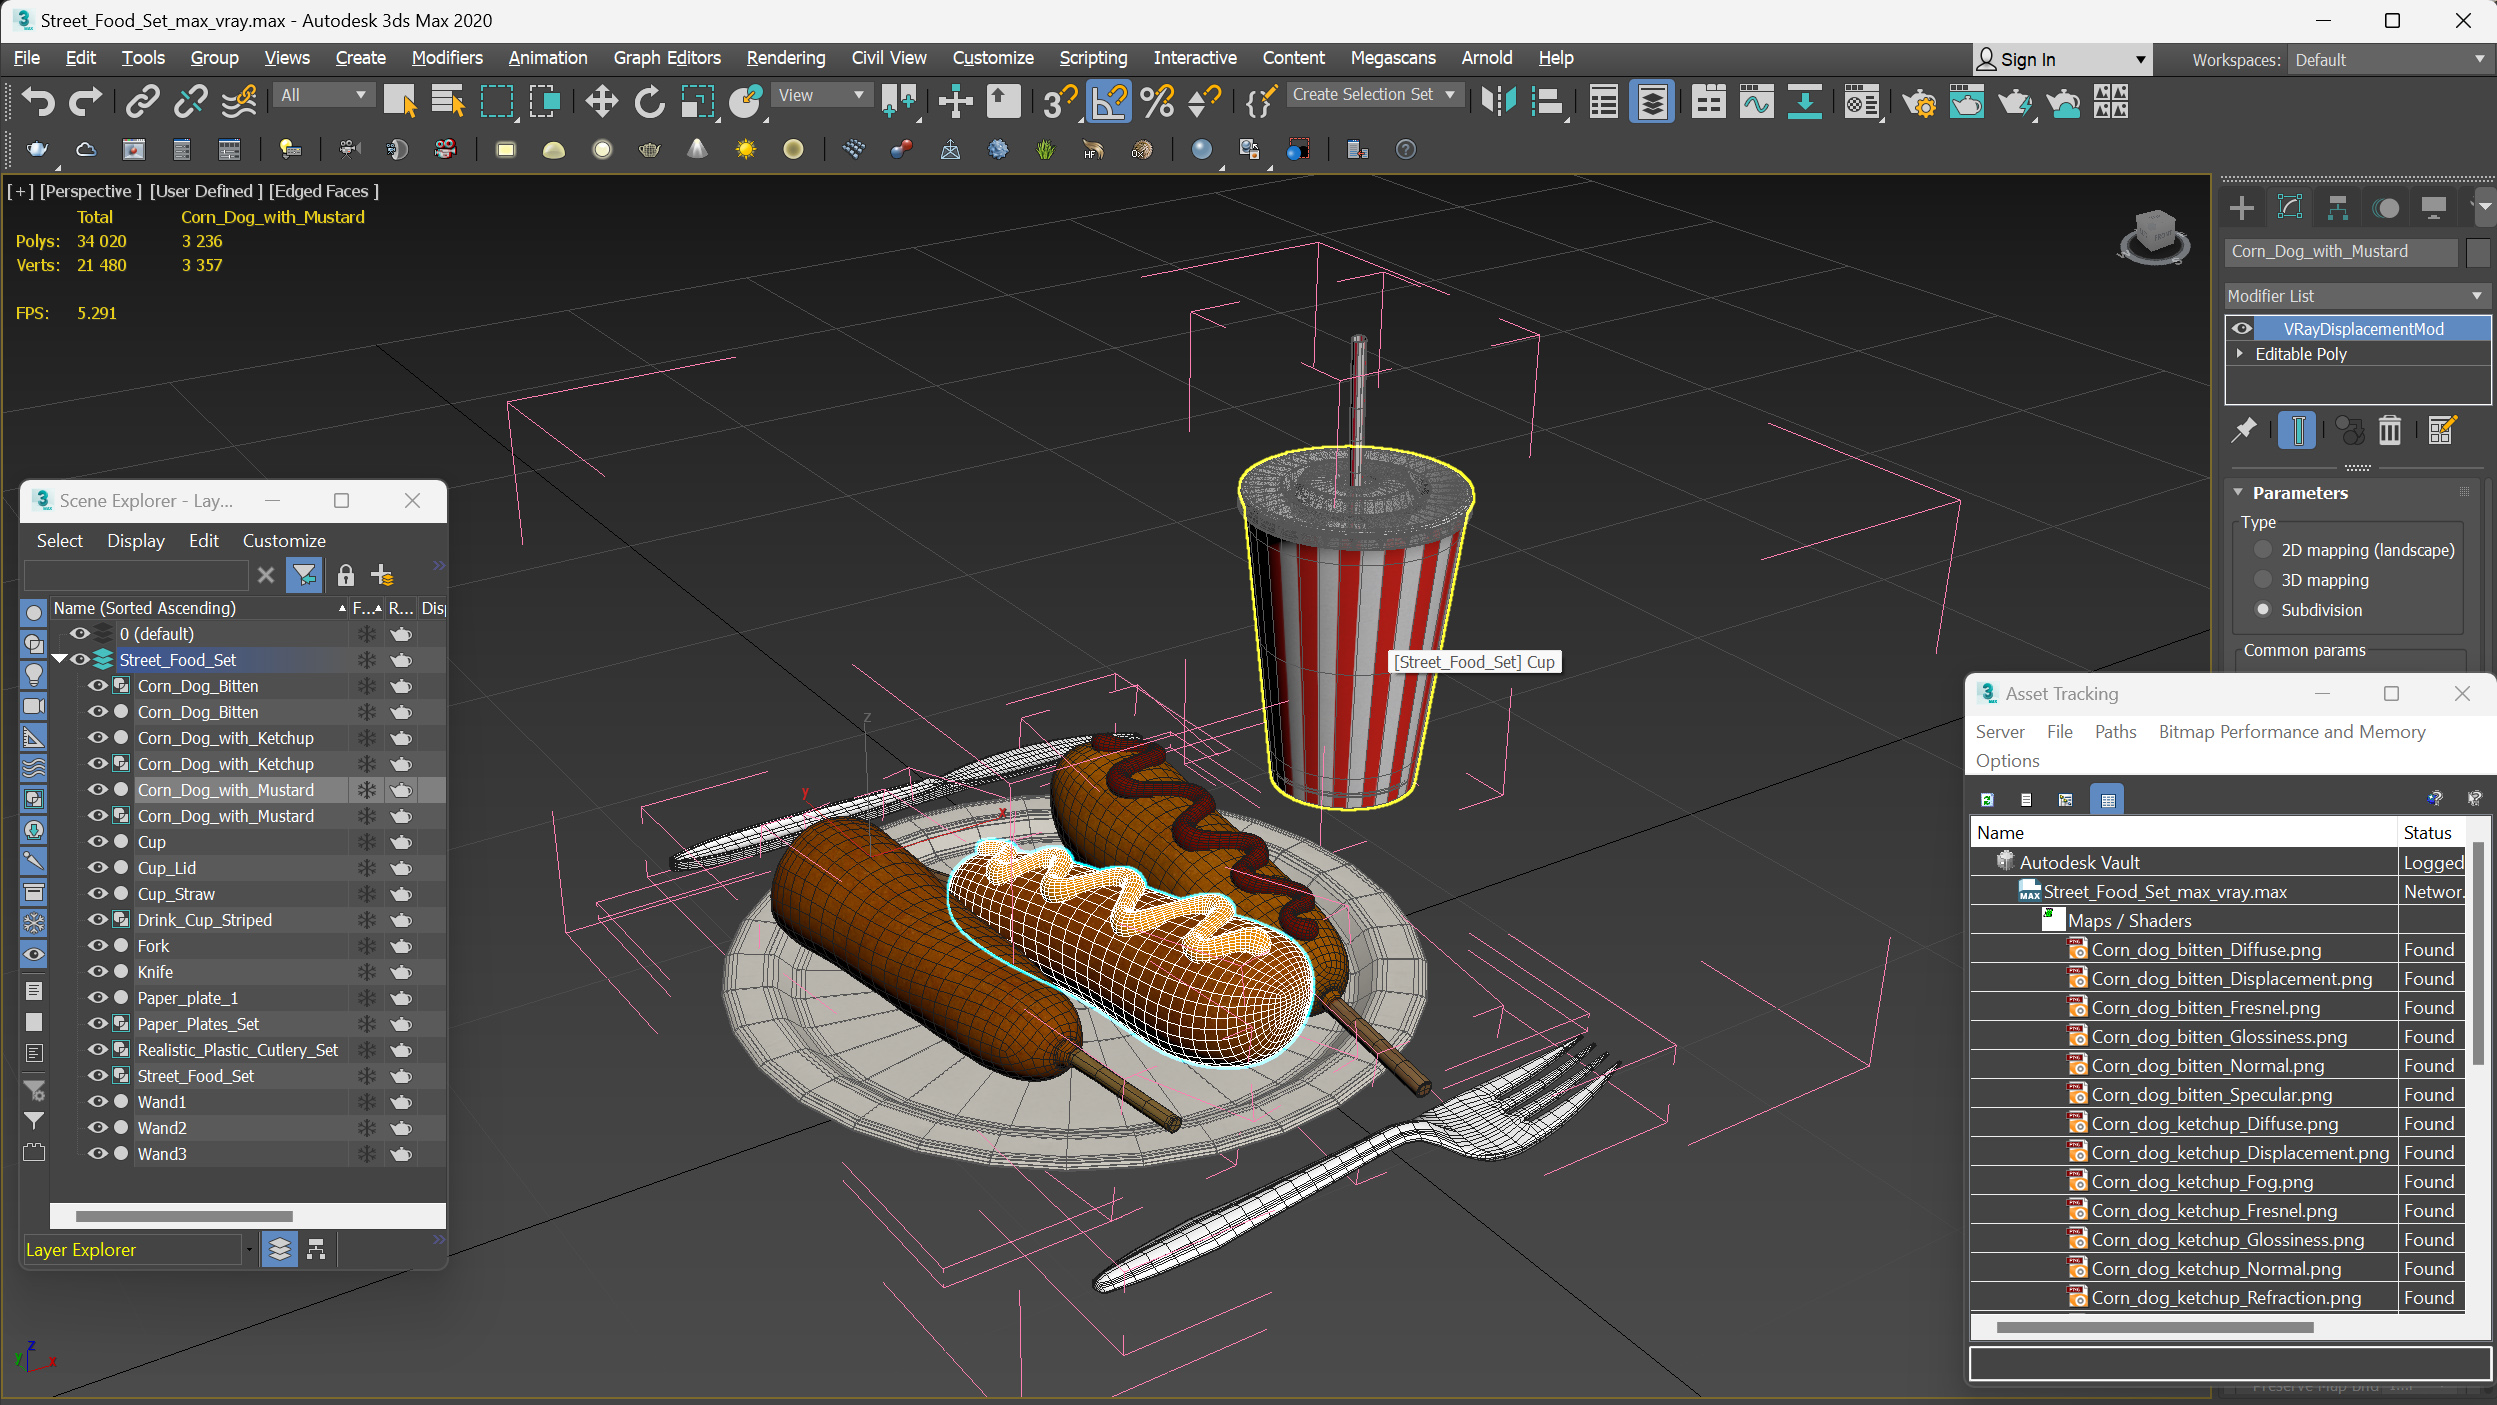Click the [Perspective] viewport label
The height and width of the screenshot is (1405, 2497).
pos(90,191)
